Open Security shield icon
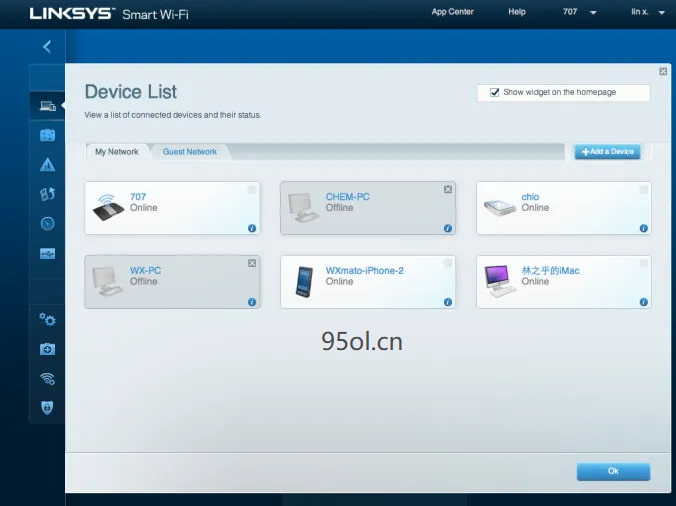The height and width of the screenshot is (506, 676). click(x=47, y=408)
